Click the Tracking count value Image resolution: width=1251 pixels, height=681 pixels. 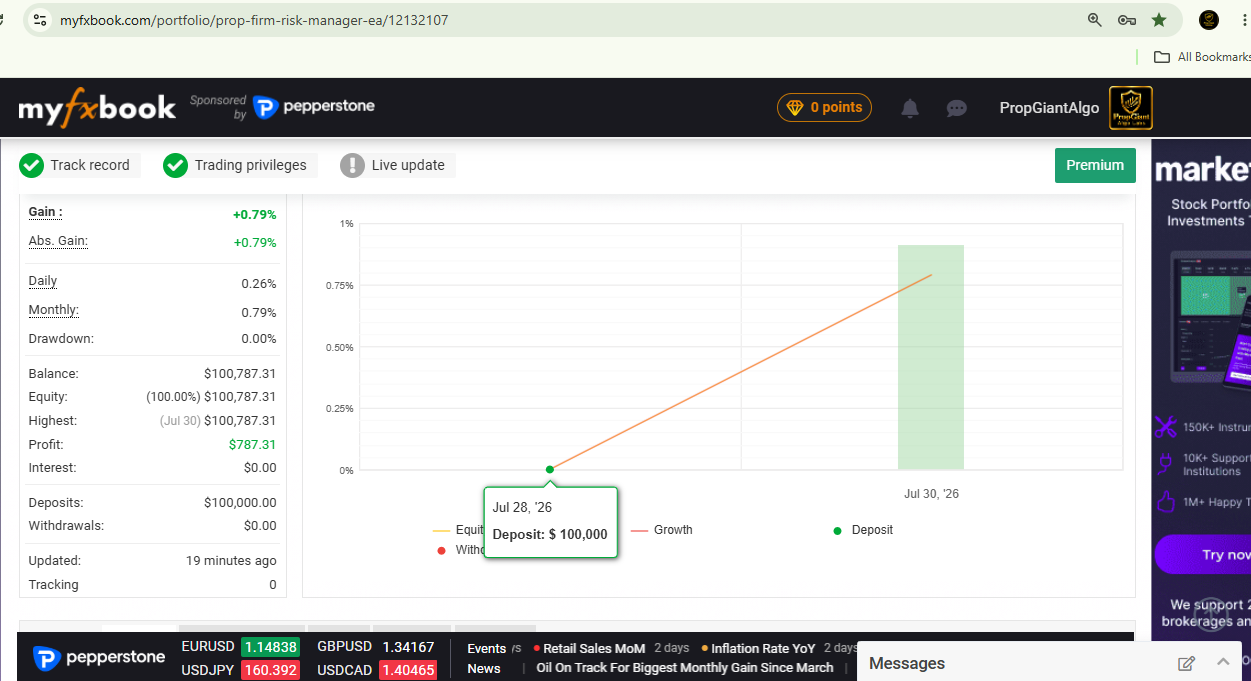(x=273, y=585)
